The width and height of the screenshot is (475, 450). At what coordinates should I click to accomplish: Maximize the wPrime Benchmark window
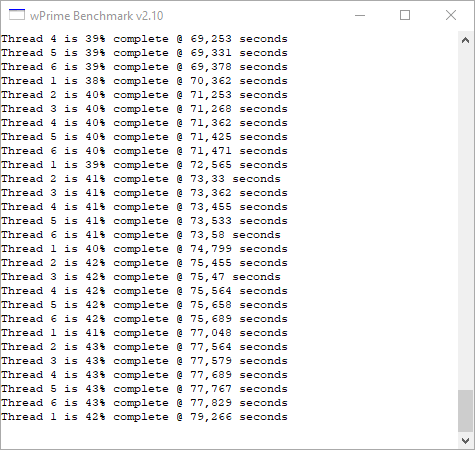(405, 15)
